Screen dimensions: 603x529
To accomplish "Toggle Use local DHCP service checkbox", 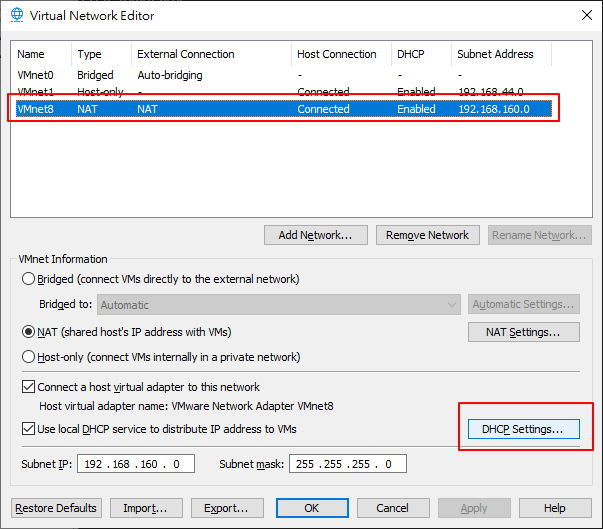I will tap(28, 429).
